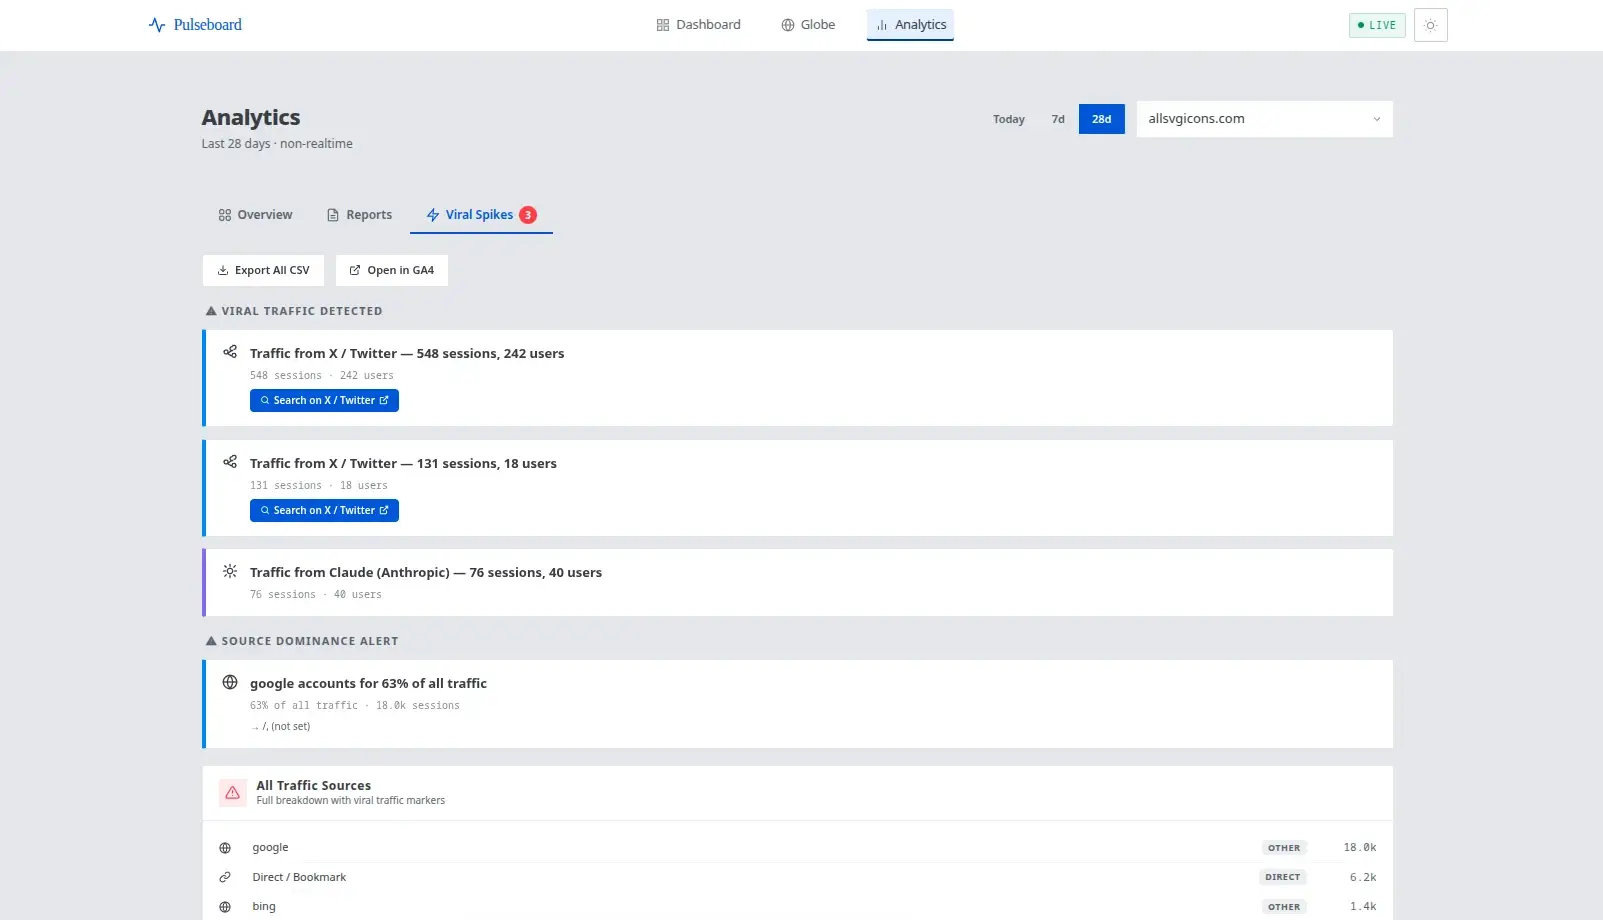Click the Pulseboard logo icon
The width and height of the screenshot is (1603, 920).
coord(157,25)
